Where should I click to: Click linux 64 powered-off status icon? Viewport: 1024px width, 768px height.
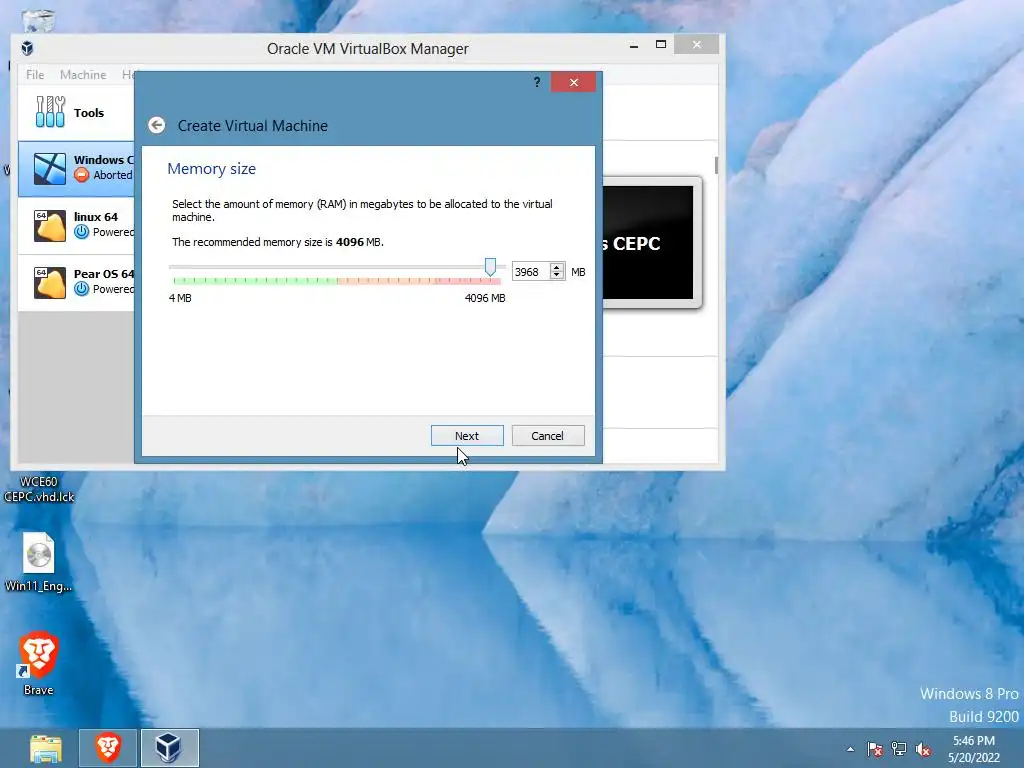pyautogui.click(x=82, y=232)
